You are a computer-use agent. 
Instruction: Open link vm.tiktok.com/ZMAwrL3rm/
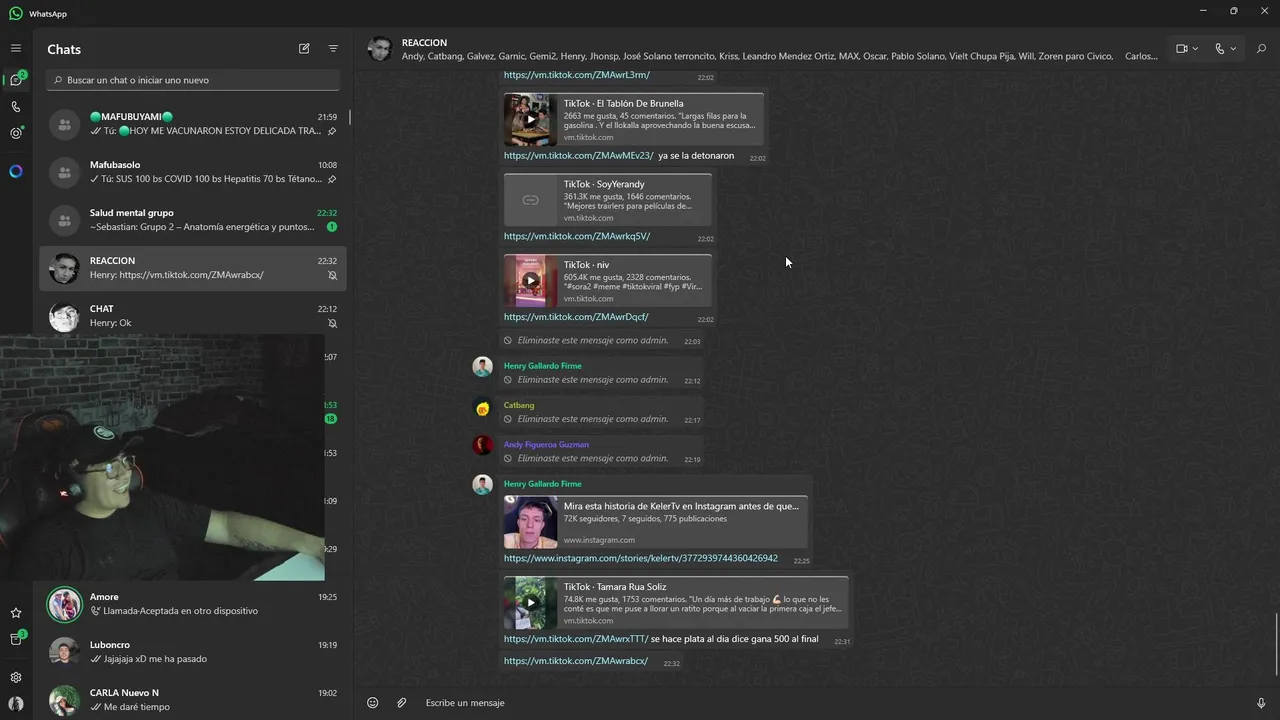tap(576, 75)
